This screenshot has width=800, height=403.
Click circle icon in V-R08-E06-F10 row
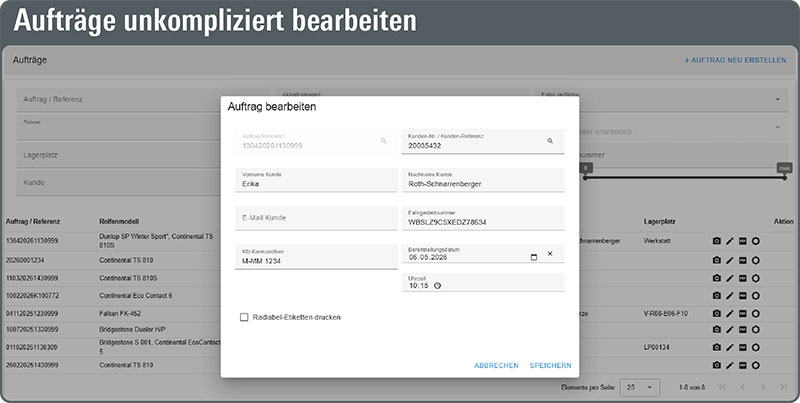point(756,313)
